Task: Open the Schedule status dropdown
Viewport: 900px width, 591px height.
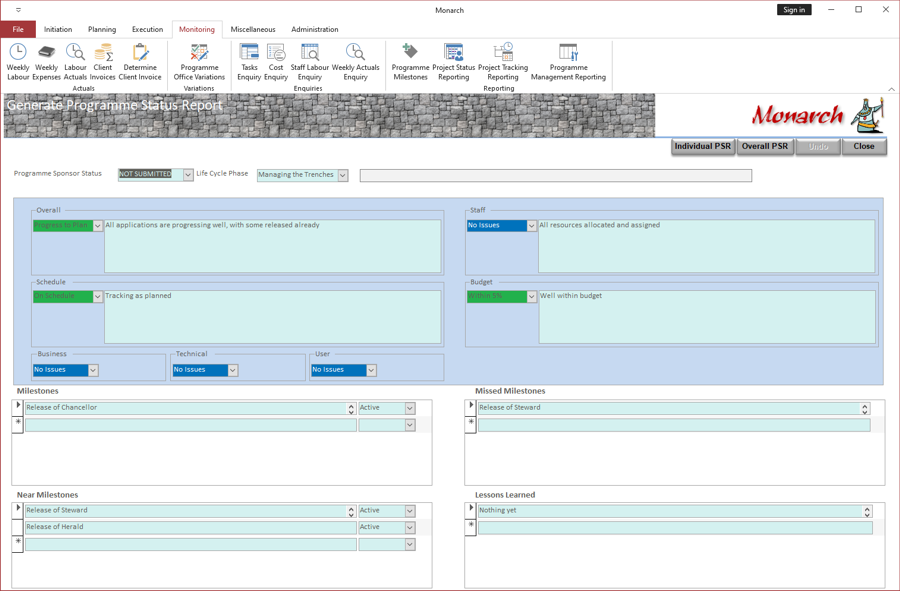Action: (x=98, y=296)
